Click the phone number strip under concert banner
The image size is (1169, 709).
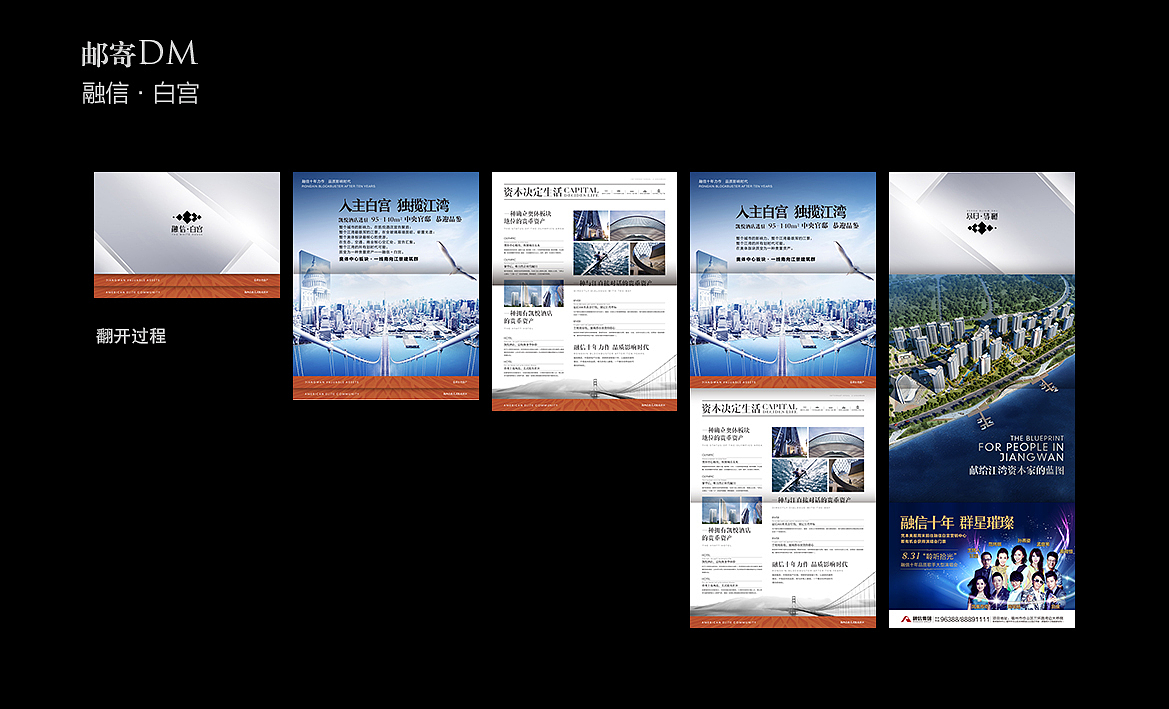982,619
